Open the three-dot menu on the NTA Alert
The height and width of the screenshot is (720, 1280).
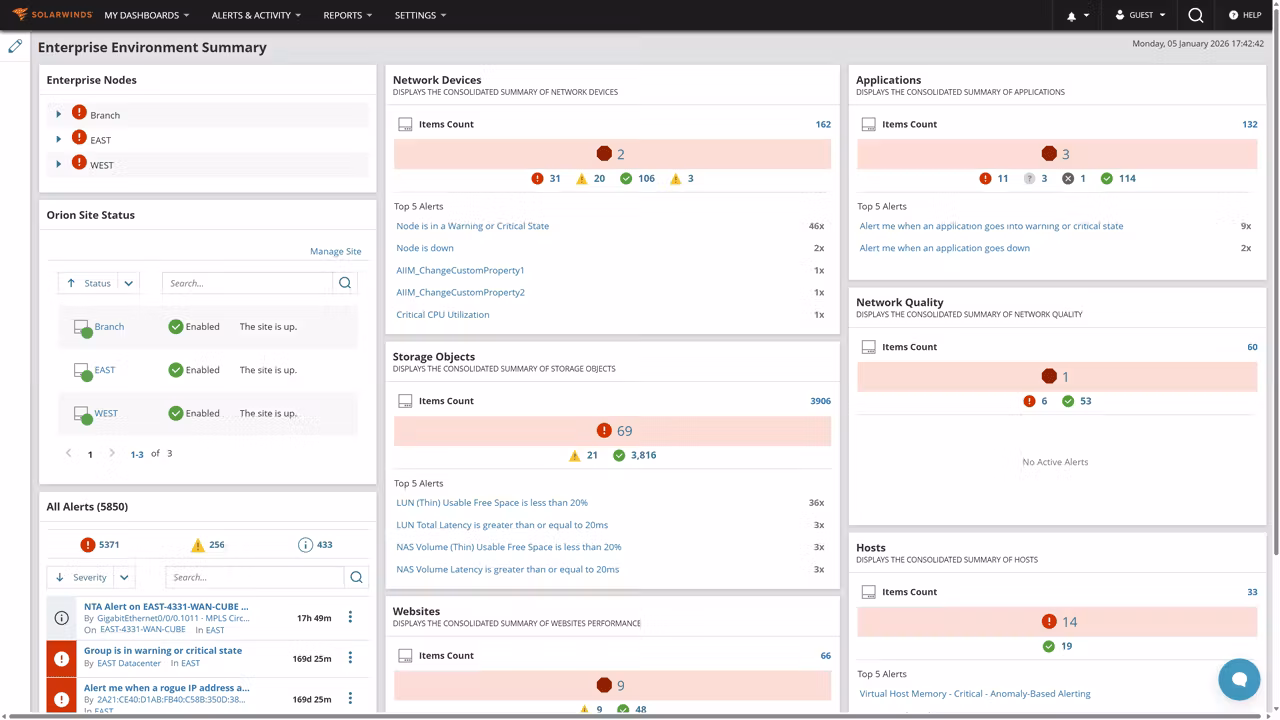coord(349,617)
